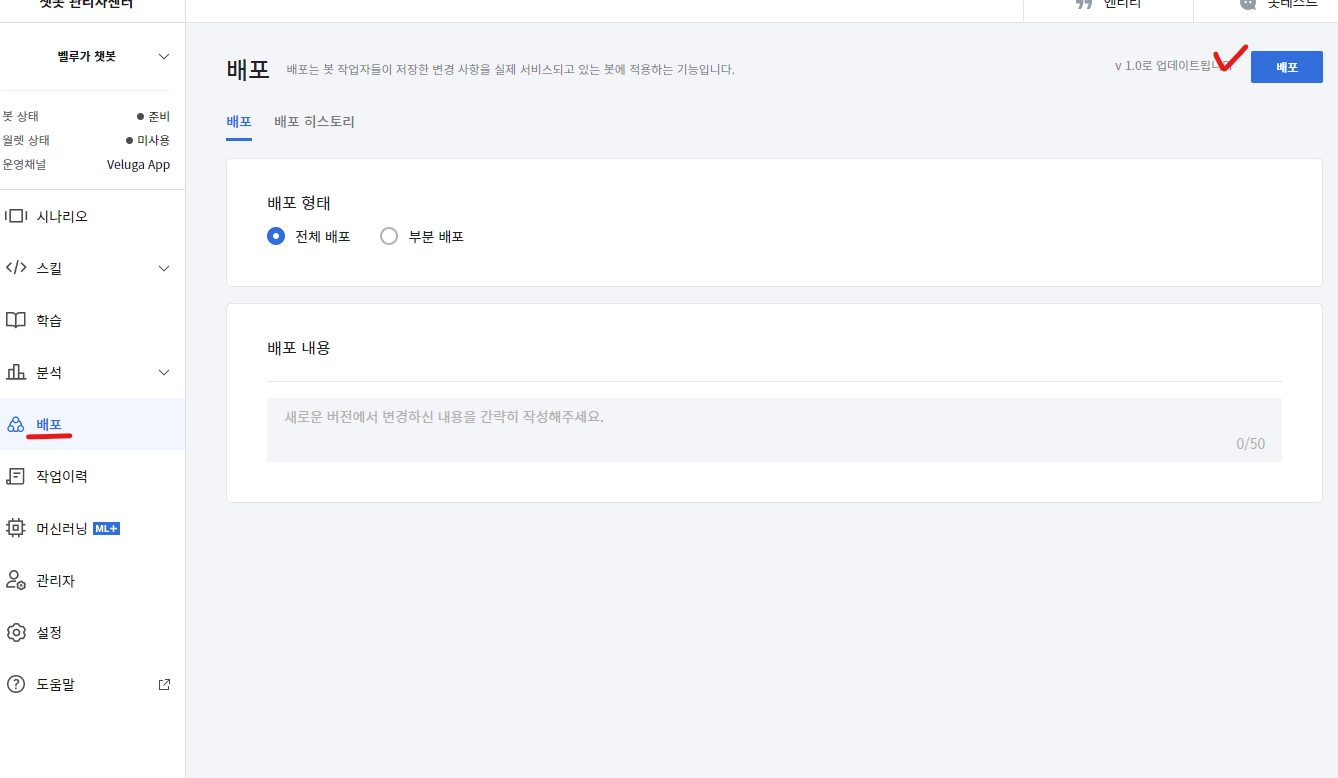This screenshot has width=1338, height=778.
Task: Open the 도움말 external link arrow
Action: pyautogui.click(x=165, y=685)
